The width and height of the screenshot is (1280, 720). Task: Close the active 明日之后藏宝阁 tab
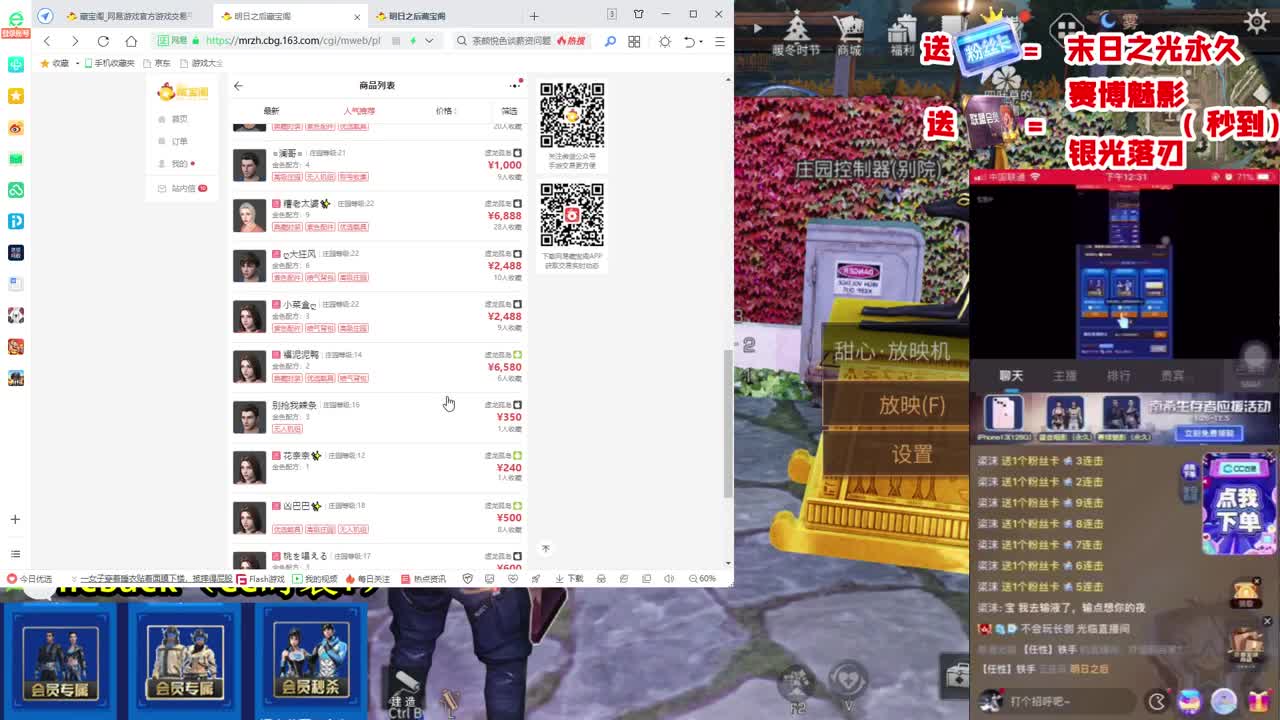click(357, 17)
